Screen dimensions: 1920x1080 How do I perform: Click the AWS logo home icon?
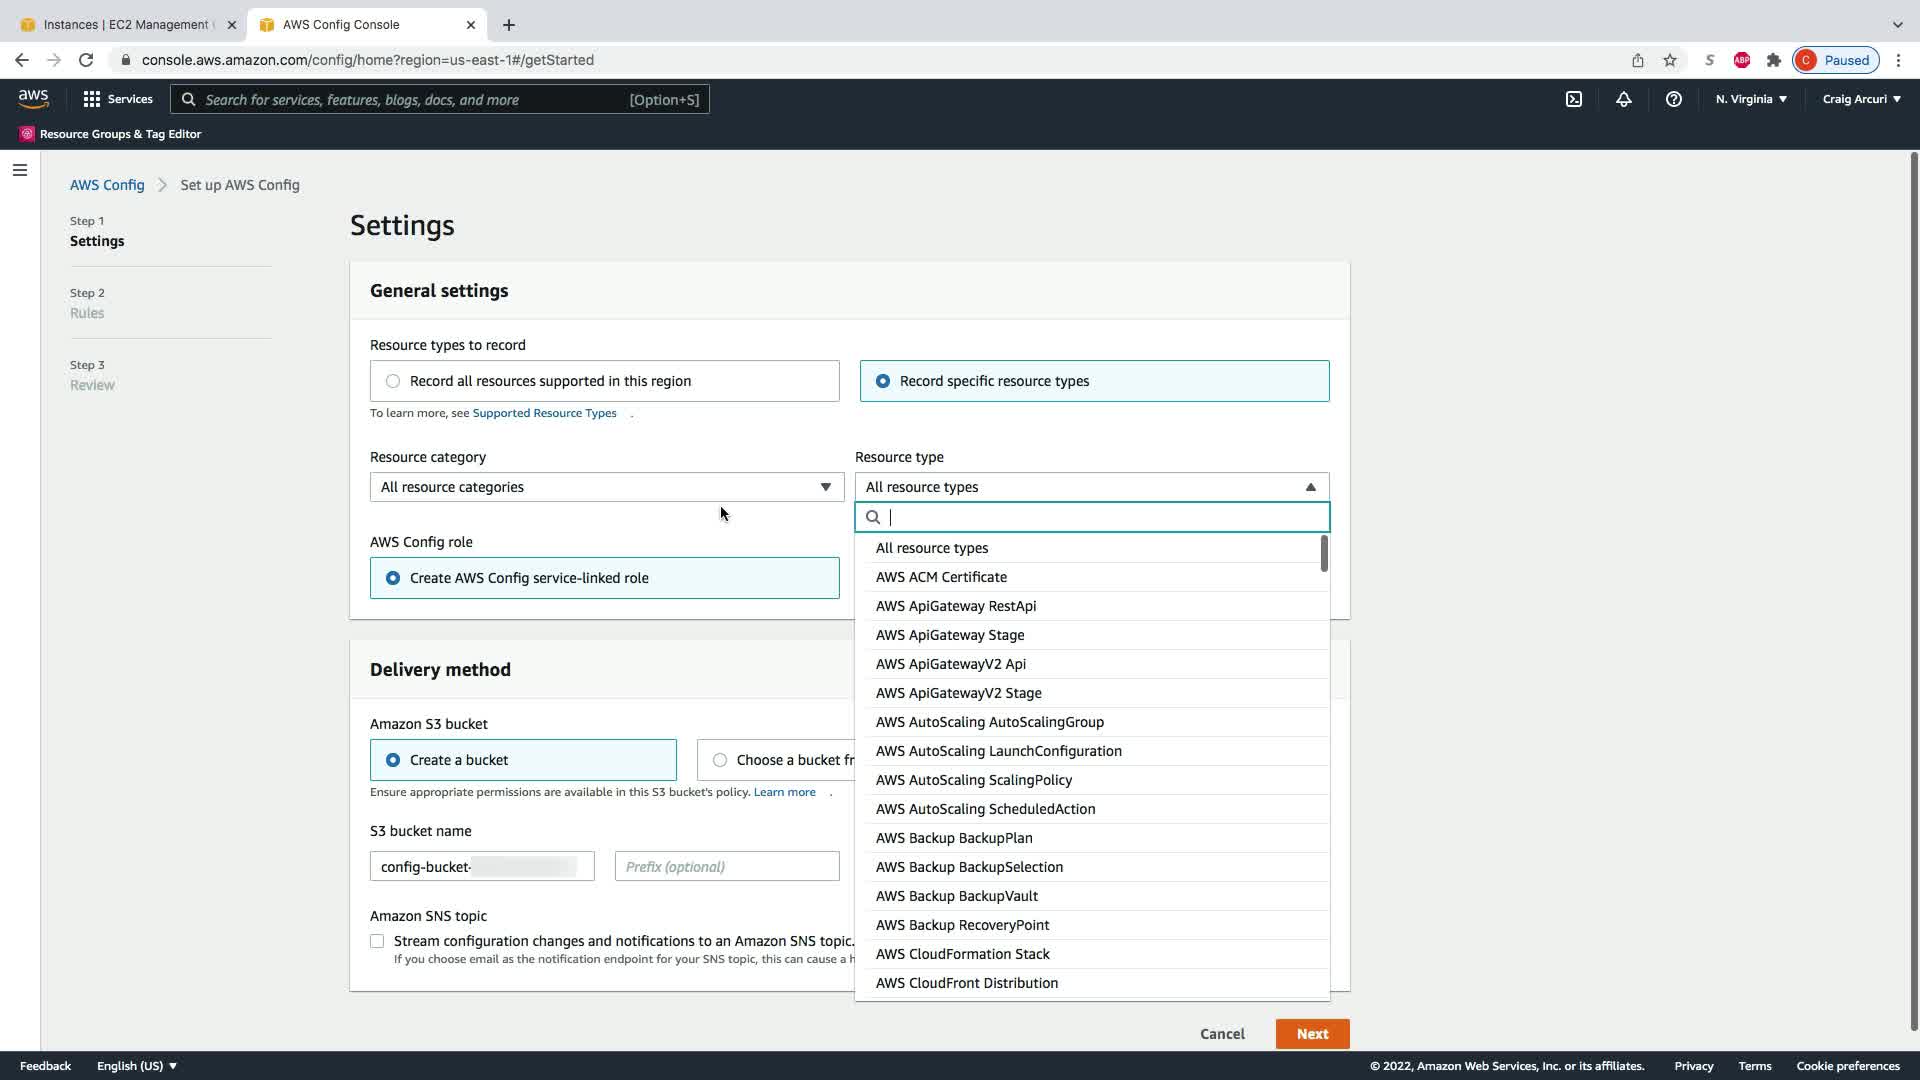point(33,98)
